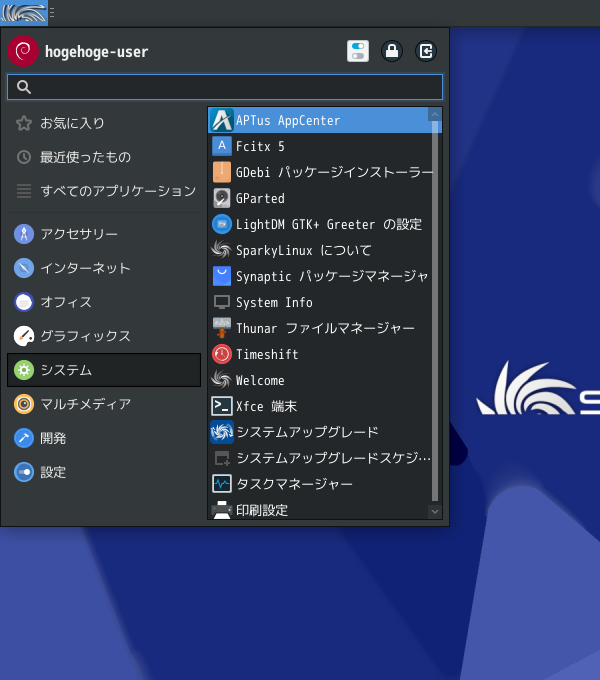
Task: Select the オフィス category
Action: (104, 302)
